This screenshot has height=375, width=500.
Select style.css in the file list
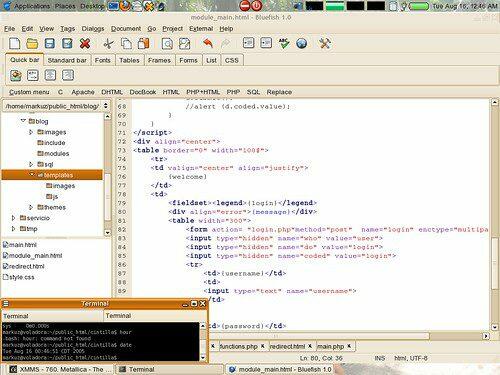pos(19,277)
